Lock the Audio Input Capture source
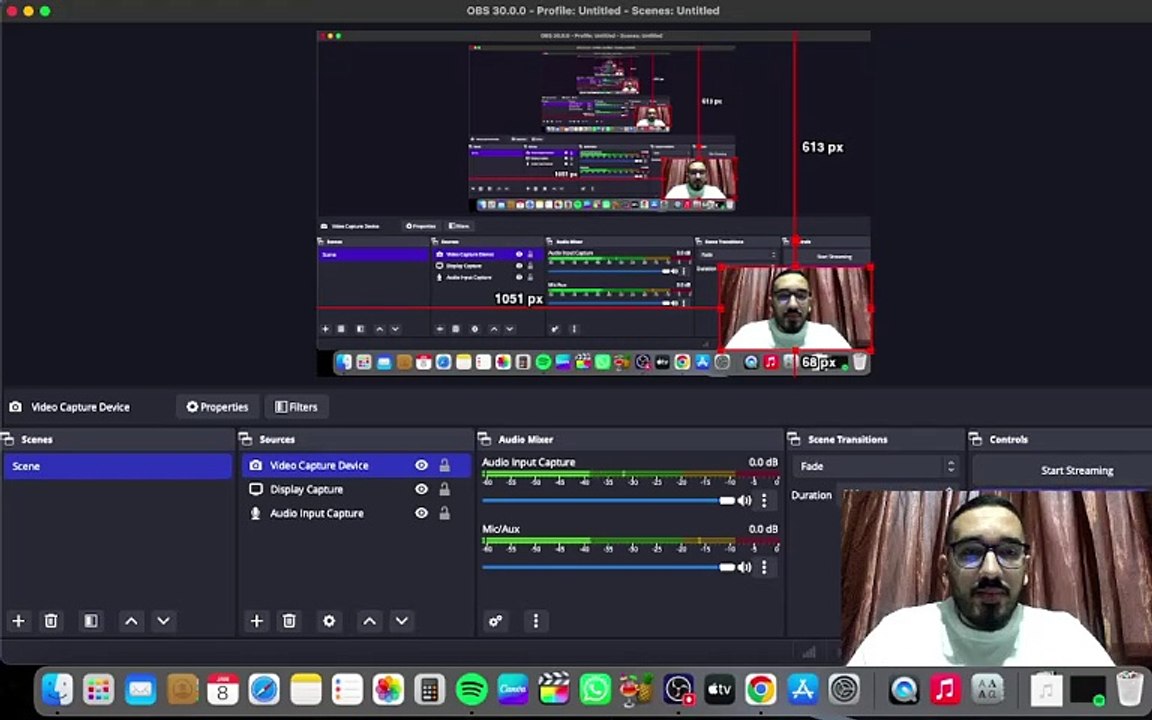This screenshot has width=1152, height=720. [x=444, y=514]
